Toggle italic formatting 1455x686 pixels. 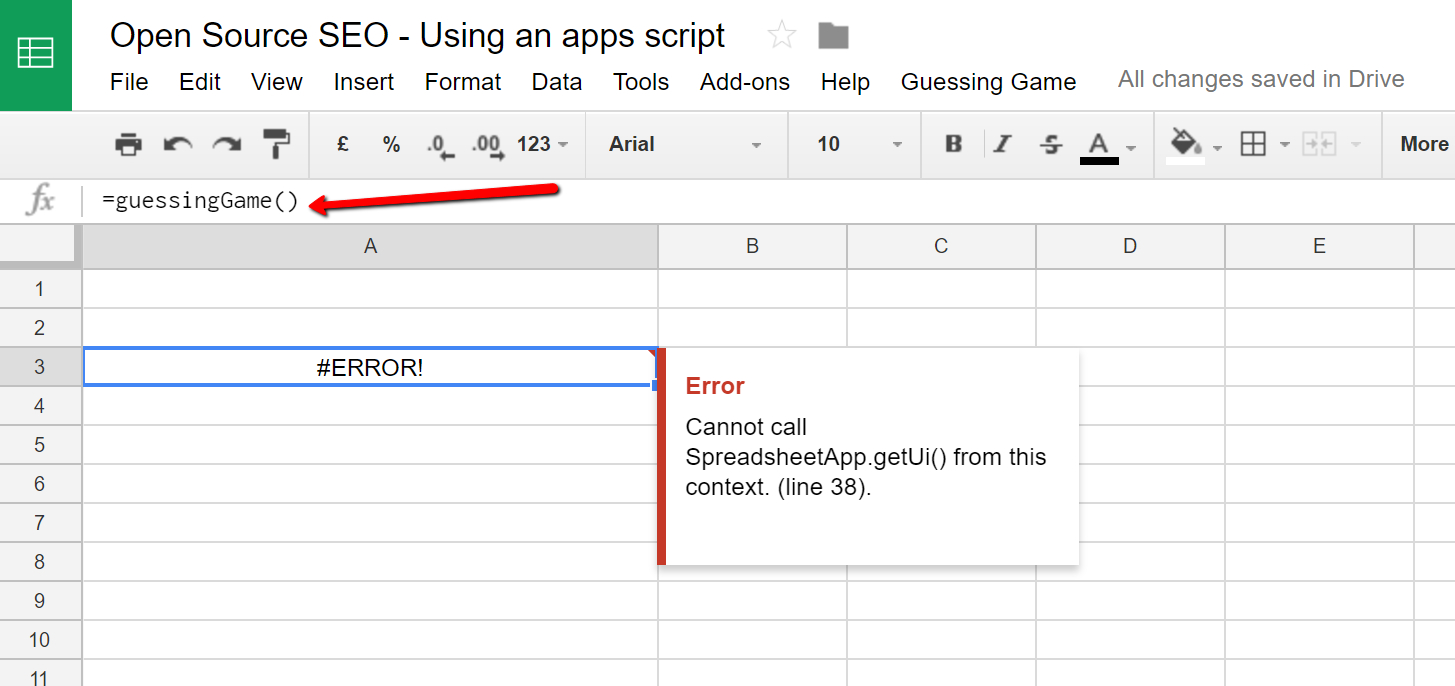pos(1002,144)
